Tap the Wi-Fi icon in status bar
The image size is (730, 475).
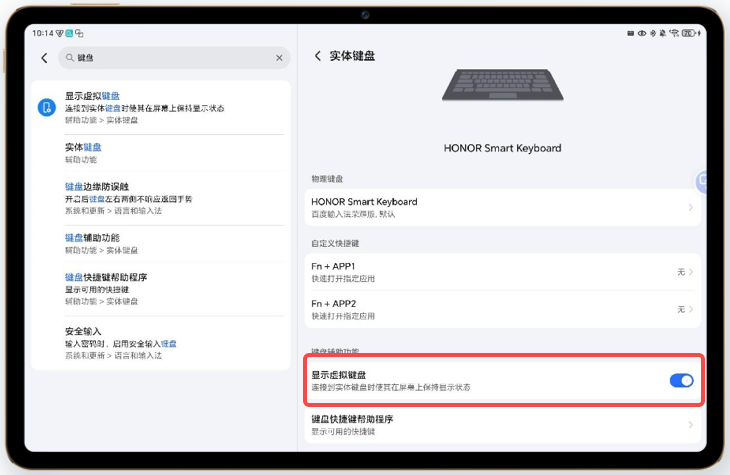[674, 34]
